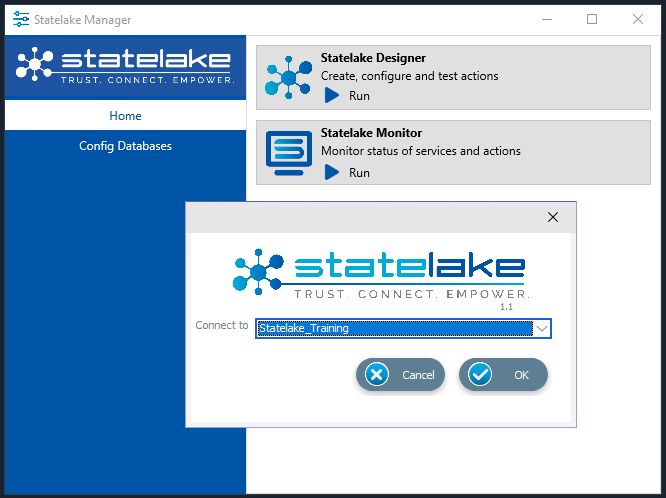Open the Home sidebar item
This screenshot has height=498, width=666.
tap(125, 116)
